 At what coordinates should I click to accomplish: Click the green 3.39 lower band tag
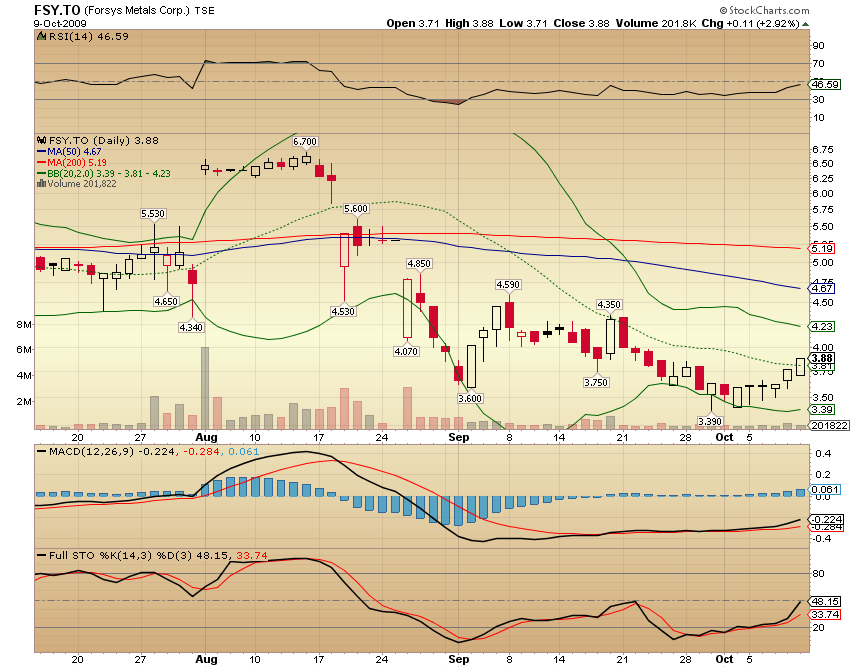point(822,410)
